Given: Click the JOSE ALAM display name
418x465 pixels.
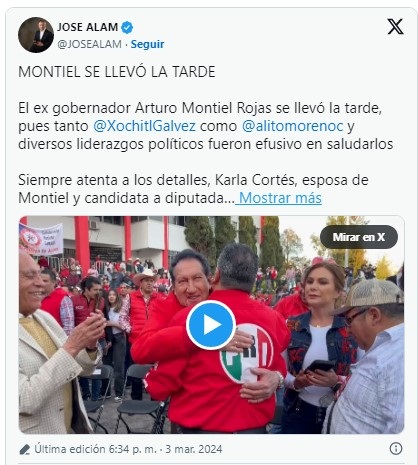Looking at the screenshot, I should click(87, 27).
